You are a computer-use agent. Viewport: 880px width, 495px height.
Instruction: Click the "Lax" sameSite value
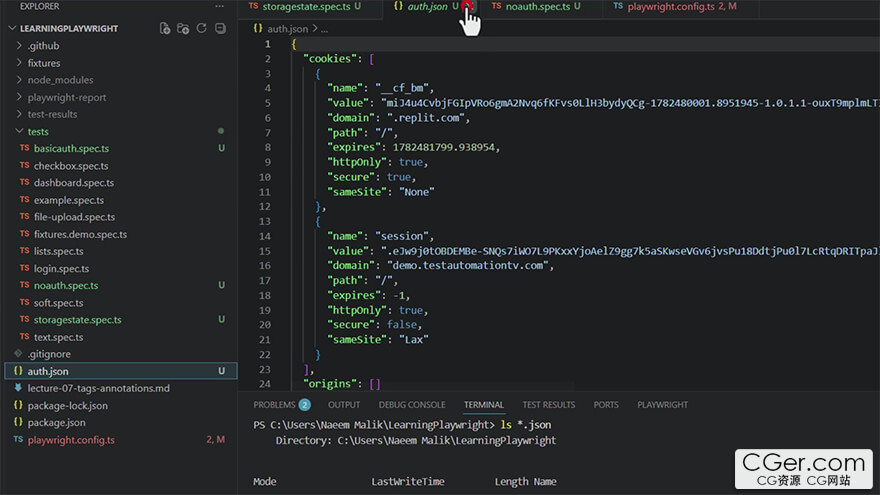pyautogui.click(x=414, y=340)
